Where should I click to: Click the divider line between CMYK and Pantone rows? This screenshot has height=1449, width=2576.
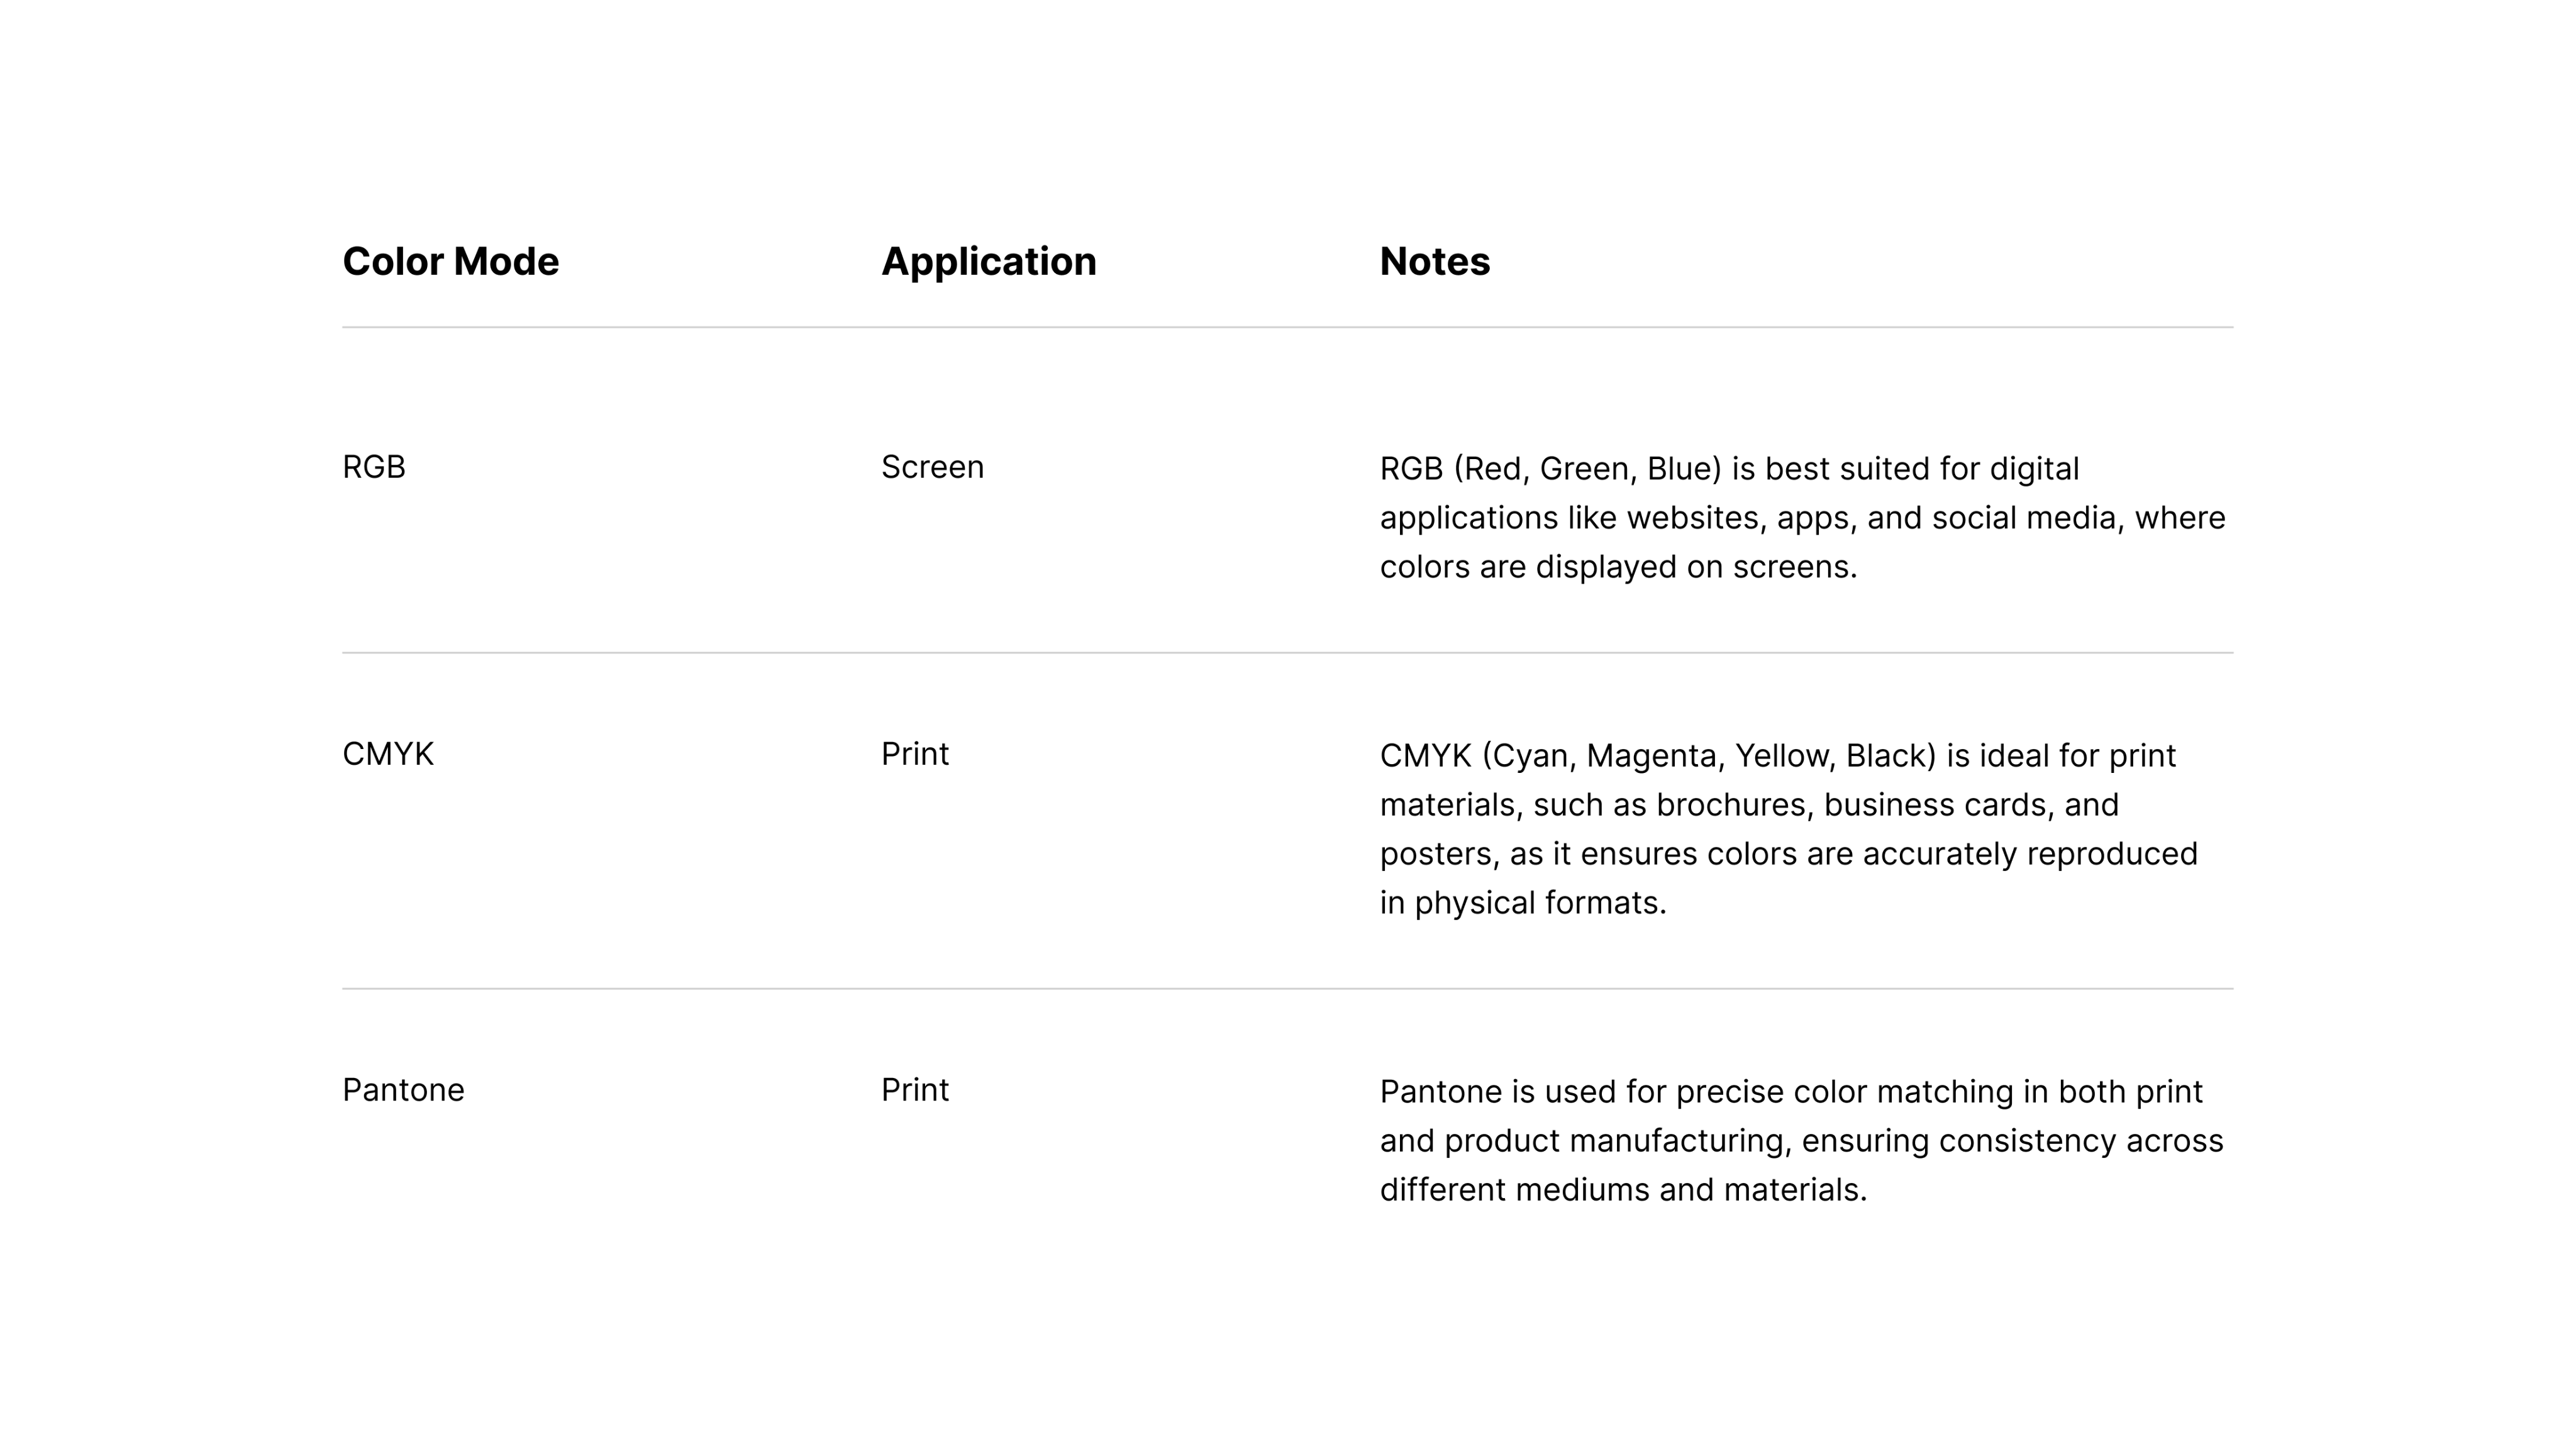1287,989
